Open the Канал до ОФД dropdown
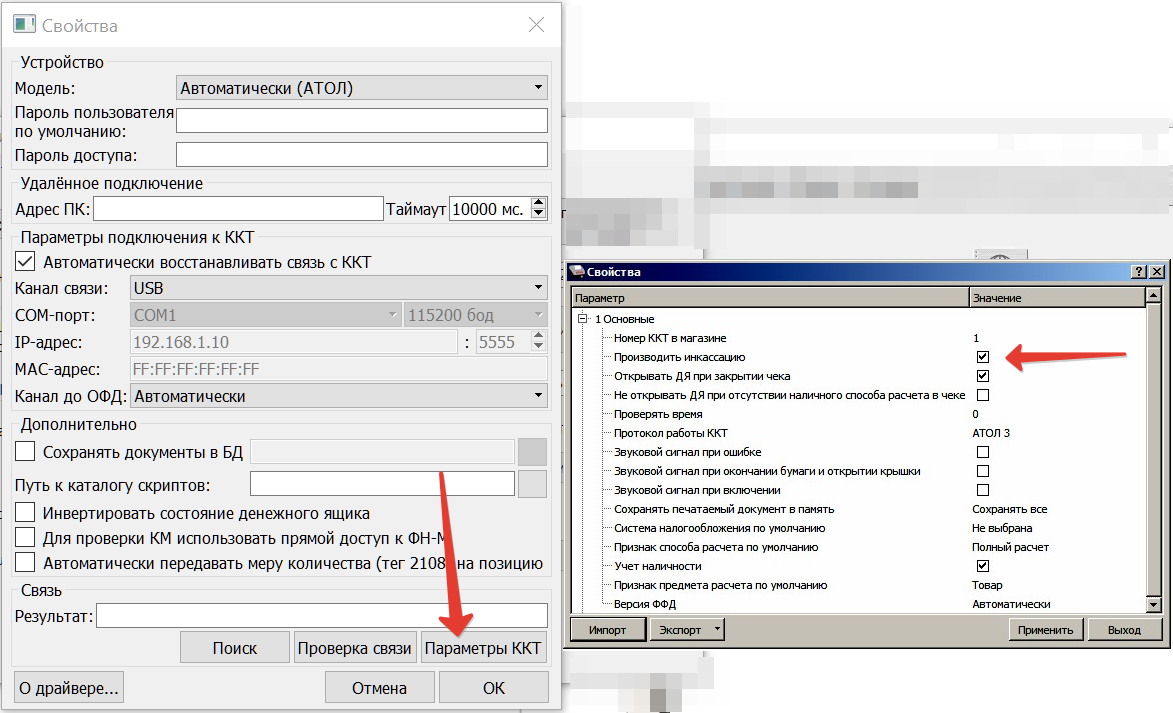The image size is (1173, 713). [339, 396]
